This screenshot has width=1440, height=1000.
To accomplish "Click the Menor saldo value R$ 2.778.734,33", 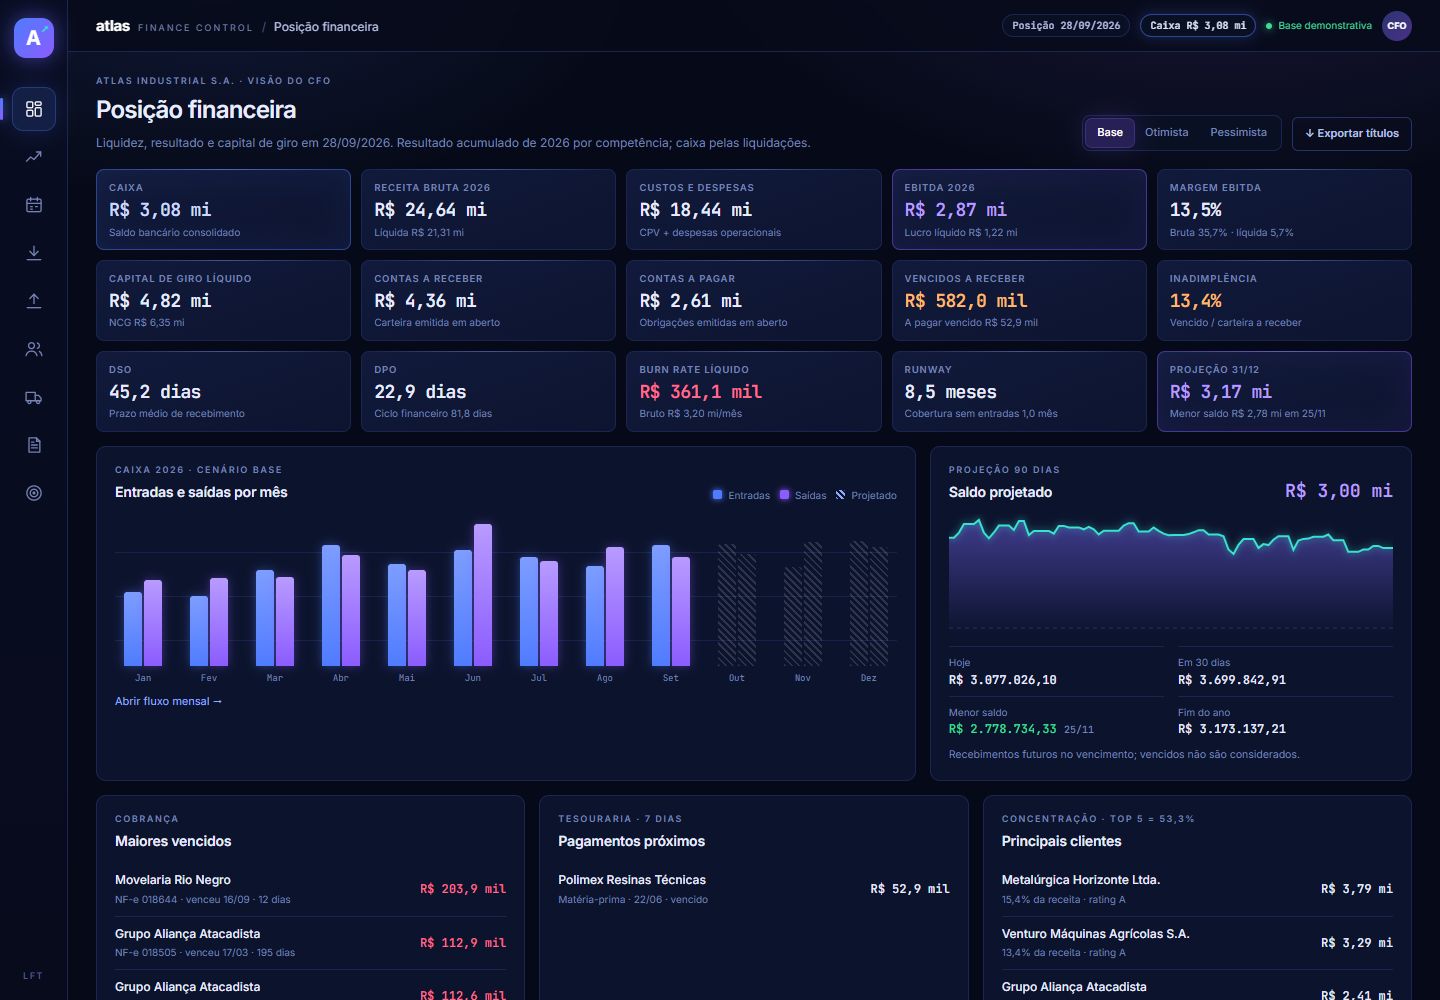I will 1003,729.
